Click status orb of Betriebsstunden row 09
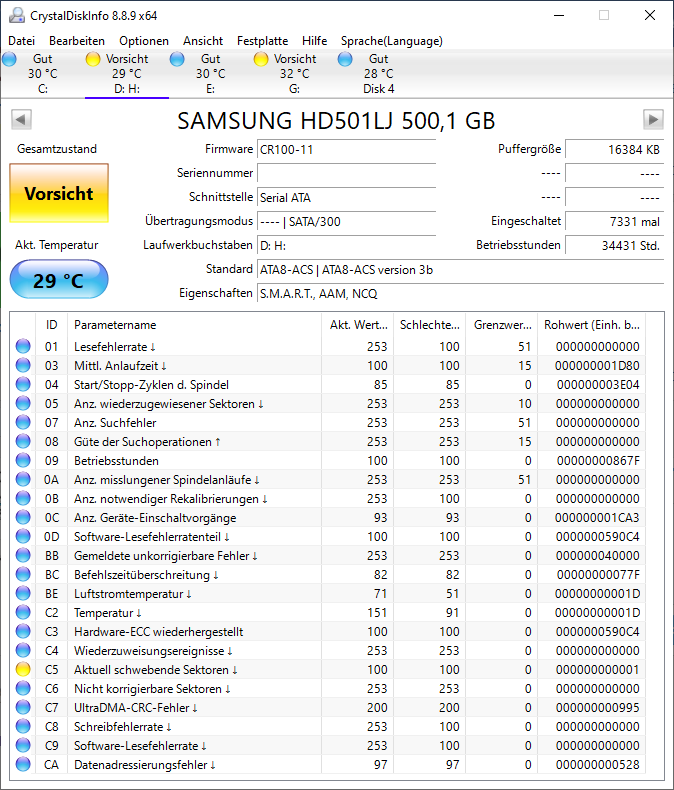Viewport: 674px width, 790px height. pos(23,460)
